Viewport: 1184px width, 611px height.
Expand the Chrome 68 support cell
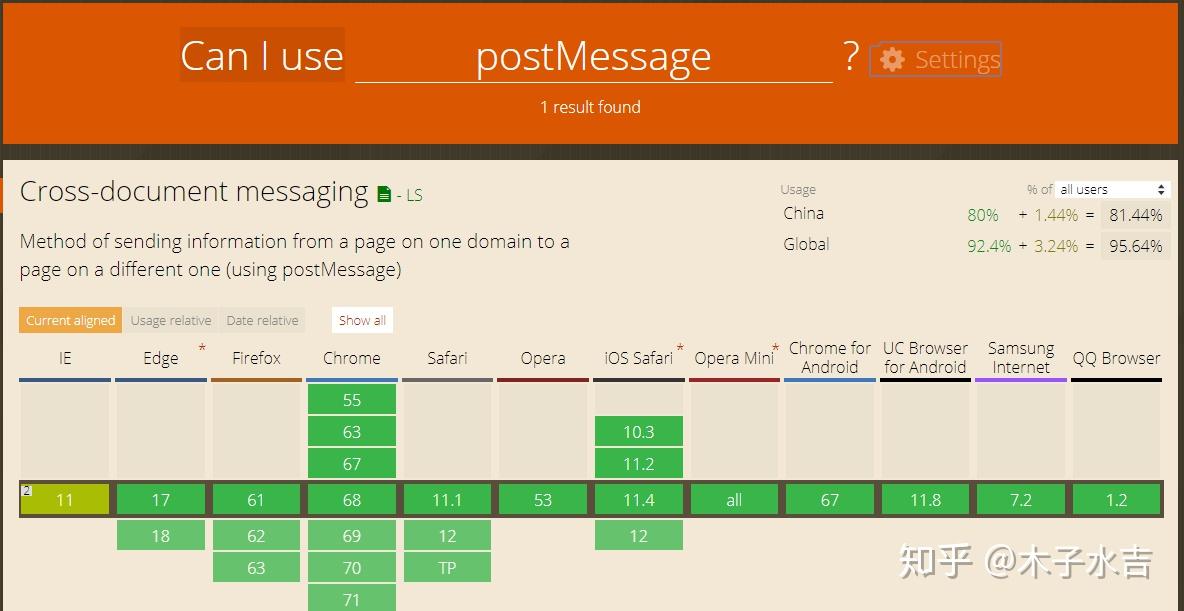point(352,499)
